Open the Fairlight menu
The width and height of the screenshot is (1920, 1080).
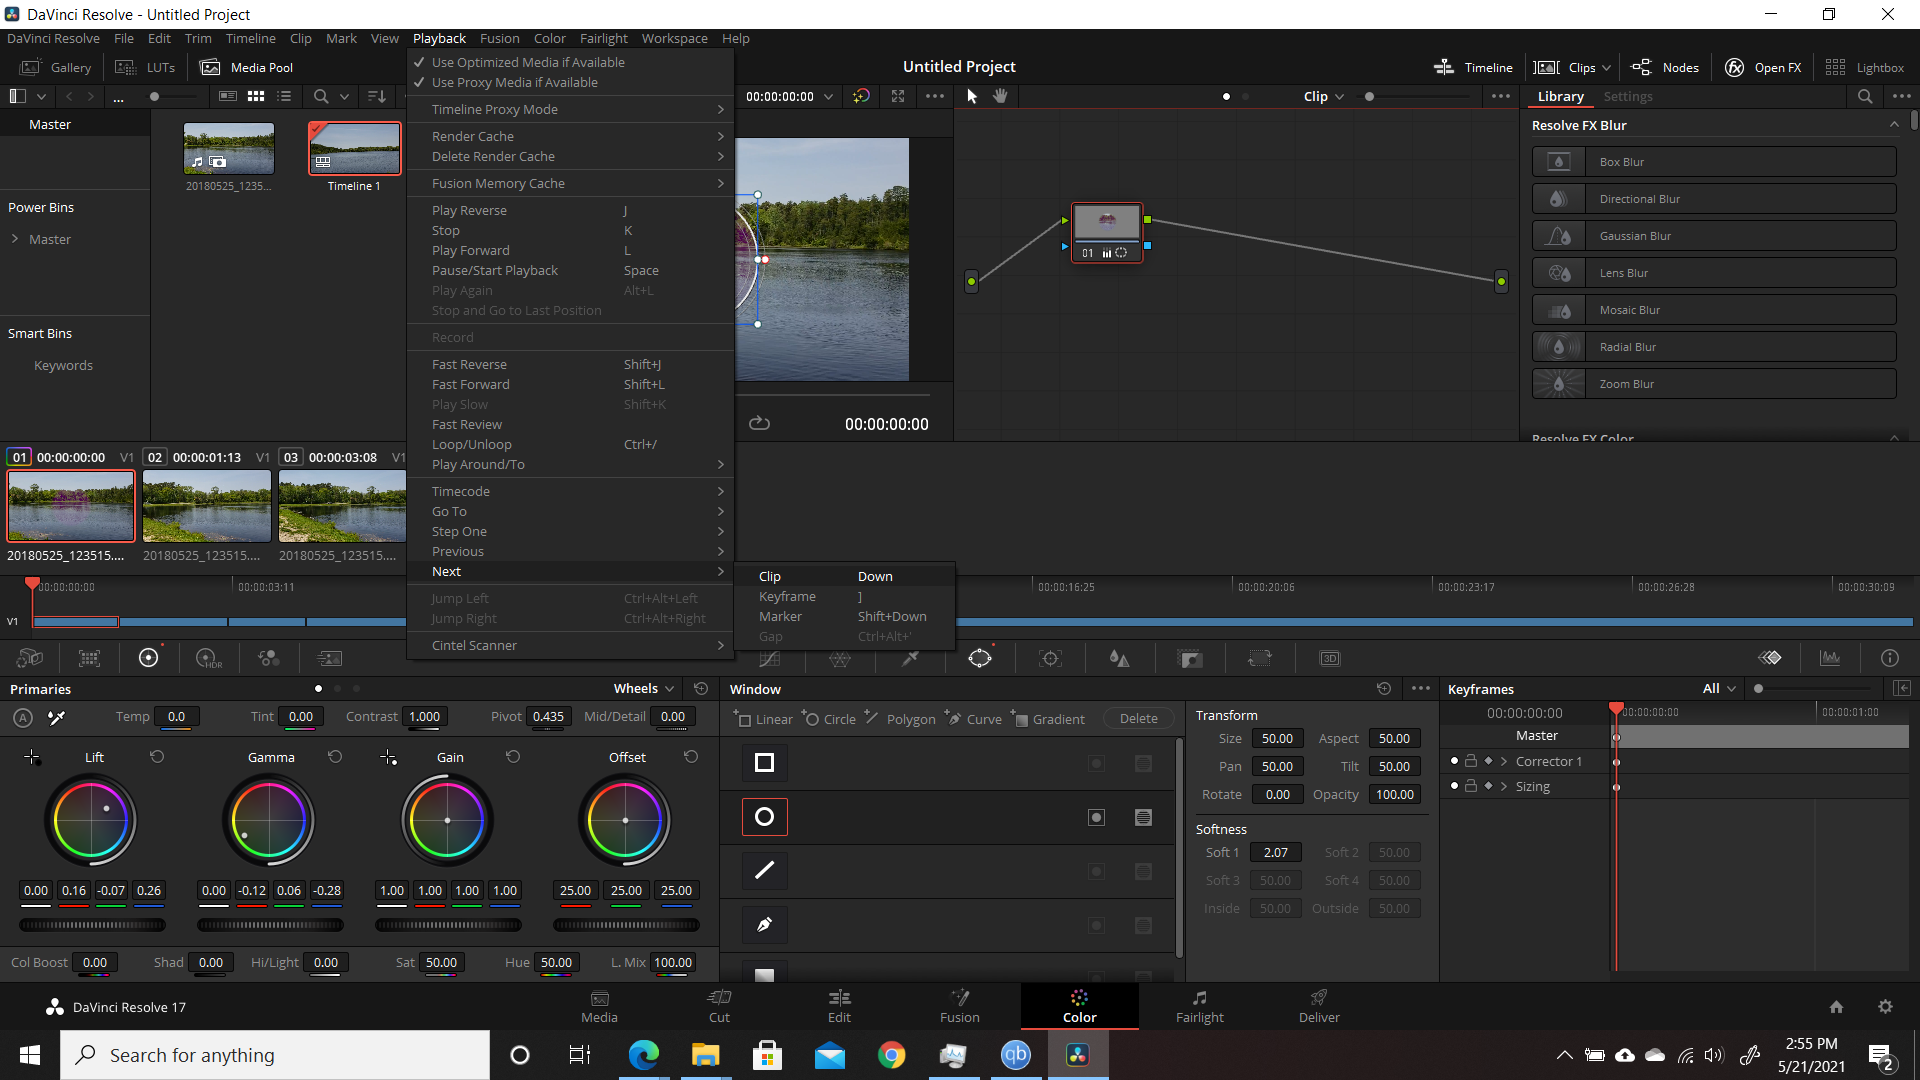[x=603, y=38]
